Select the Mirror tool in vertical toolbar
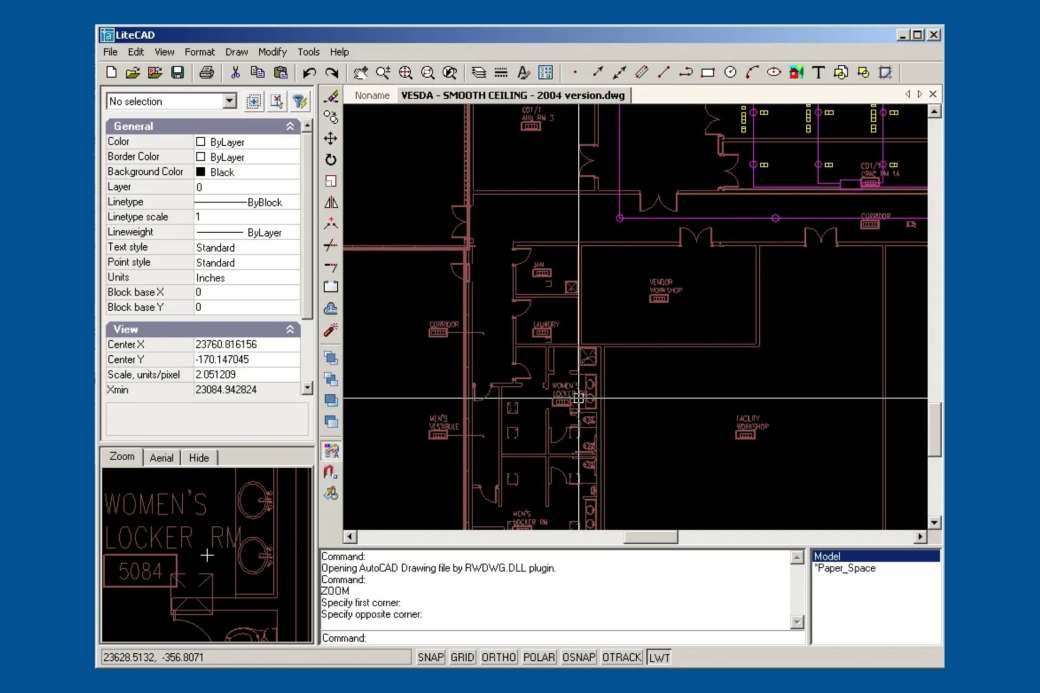This screenshot has height=693, width=1040. point(330,202)
